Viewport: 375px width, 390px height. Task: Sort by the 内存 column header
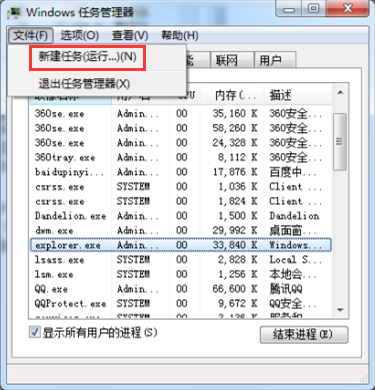point(232,95)
